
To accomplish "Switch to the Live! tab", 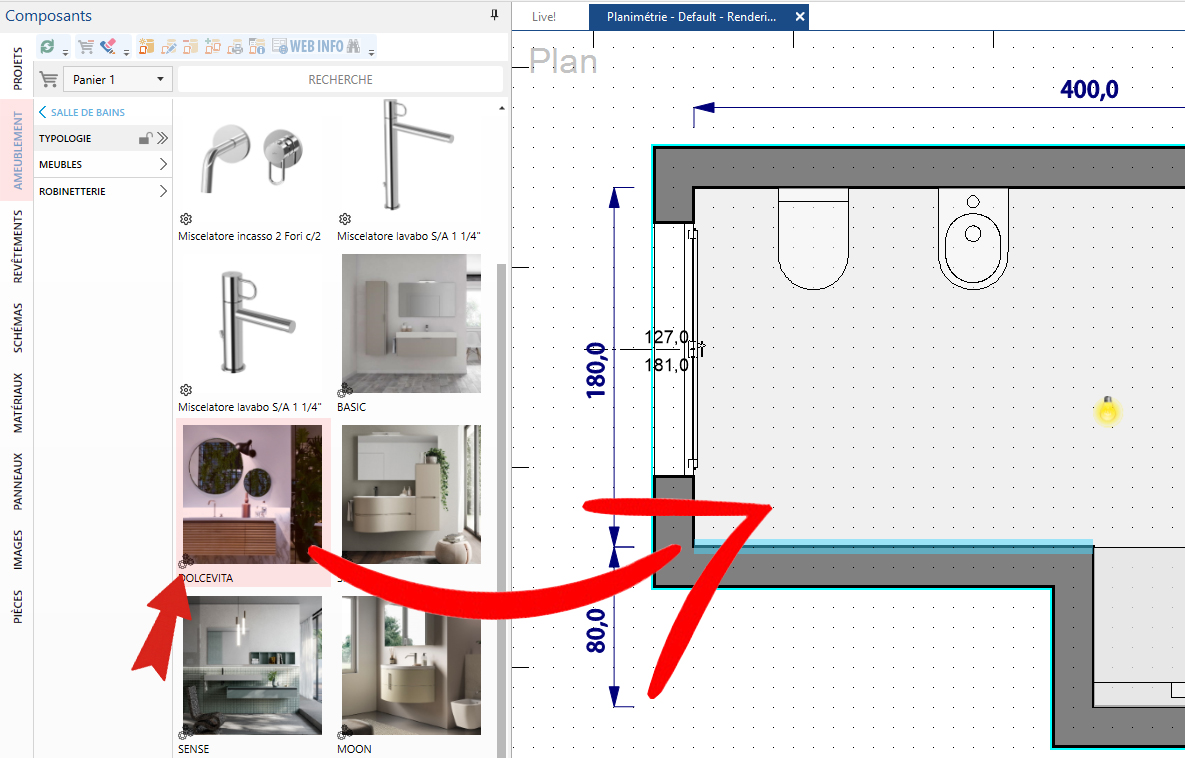I will (x=544, y=17).
